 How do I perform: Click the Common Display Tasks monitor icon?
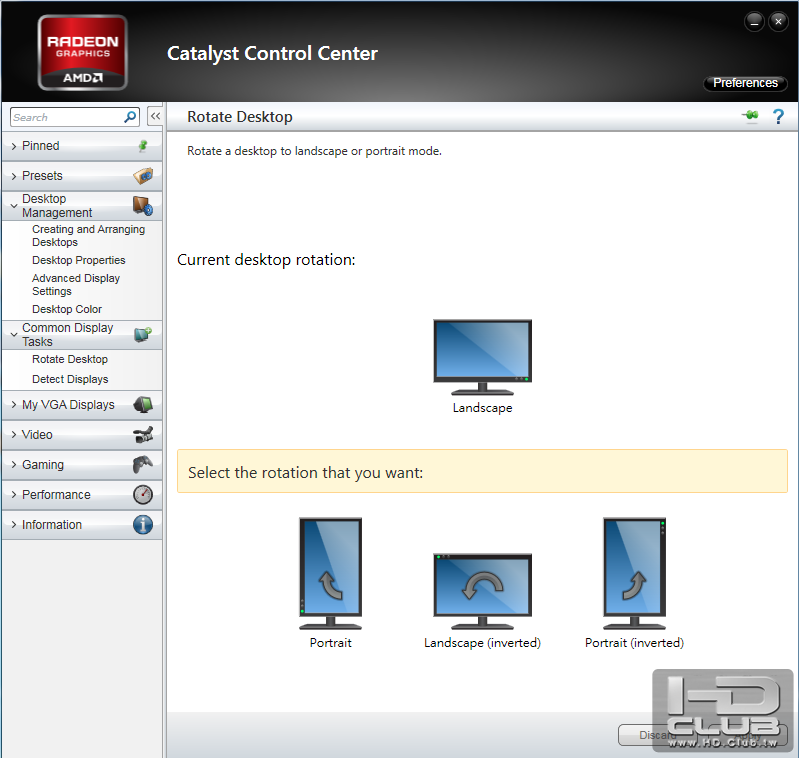coord(143,335)
